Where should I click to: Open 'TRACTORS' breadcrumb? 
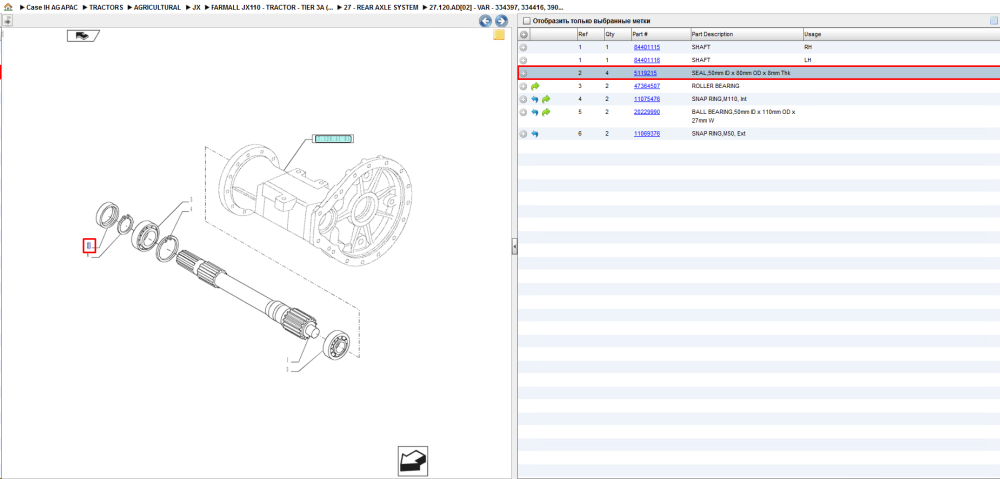pos(107,7)
